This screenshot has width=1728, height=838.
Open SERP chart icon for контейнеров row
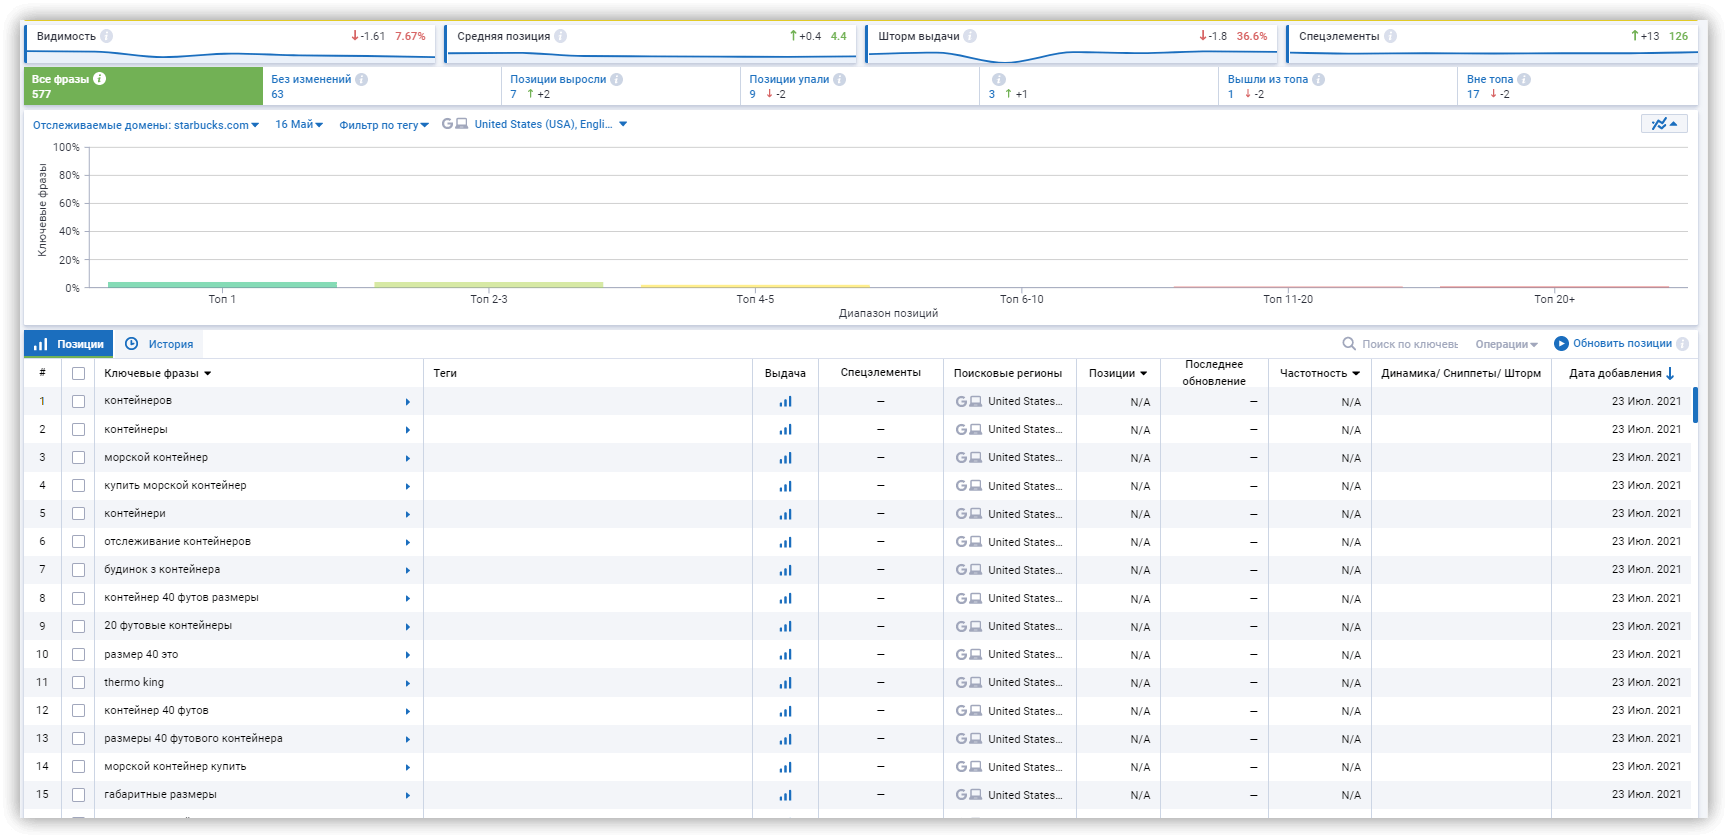pos(785,402)
